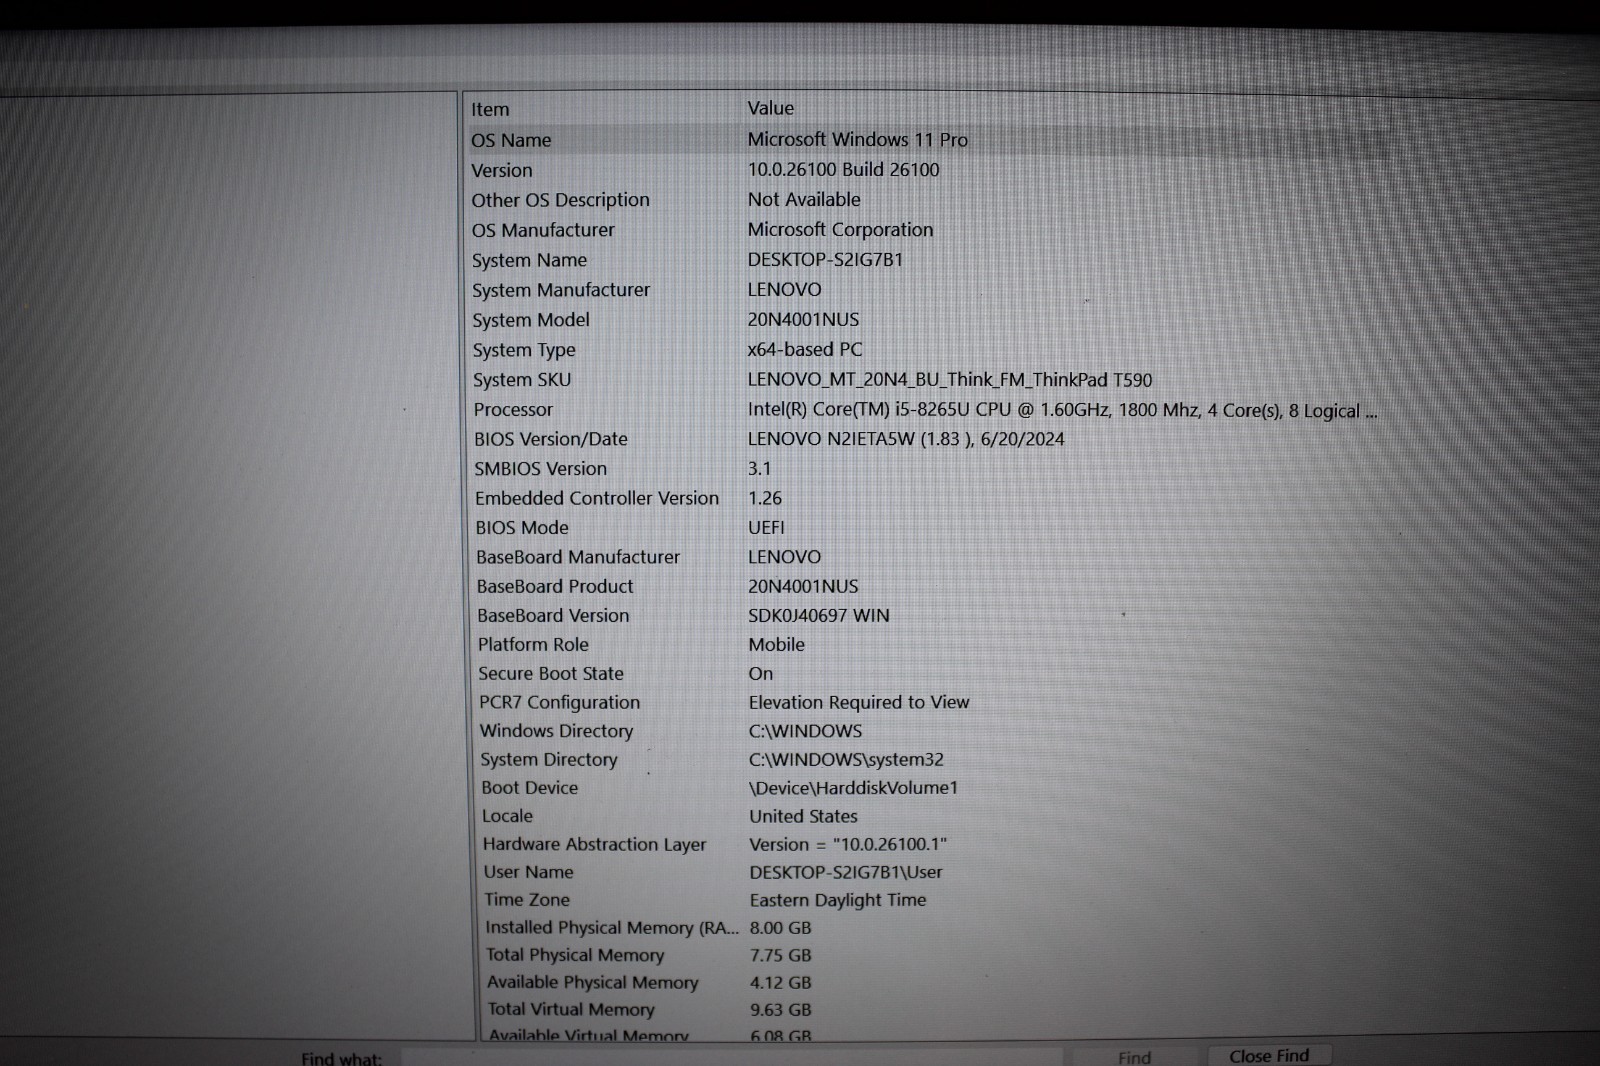Select the BaseBoard Product row label
The height and width of the screenshot is (1066, 1600).
click(x=555, y=586)
